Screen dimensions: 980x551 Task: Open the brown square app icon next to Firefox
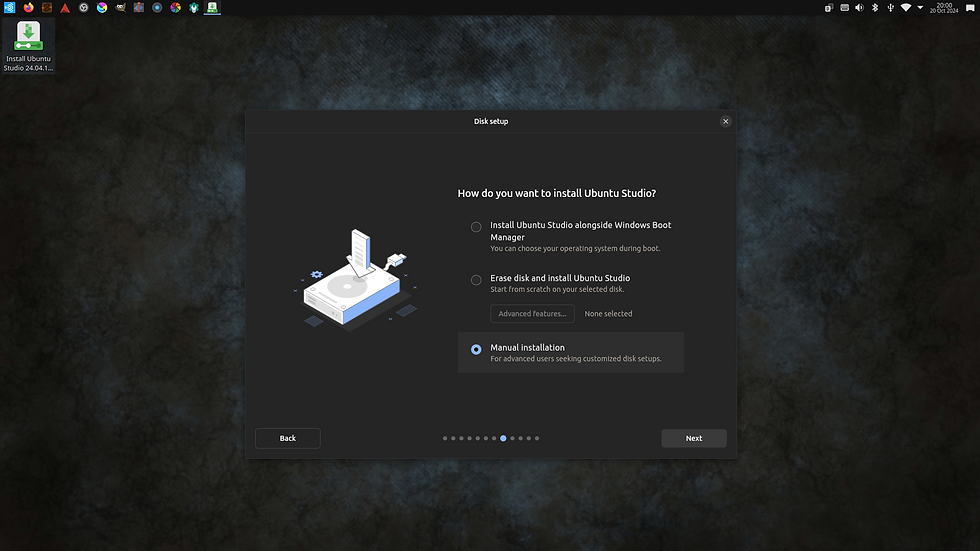click(x=47, y=7)
